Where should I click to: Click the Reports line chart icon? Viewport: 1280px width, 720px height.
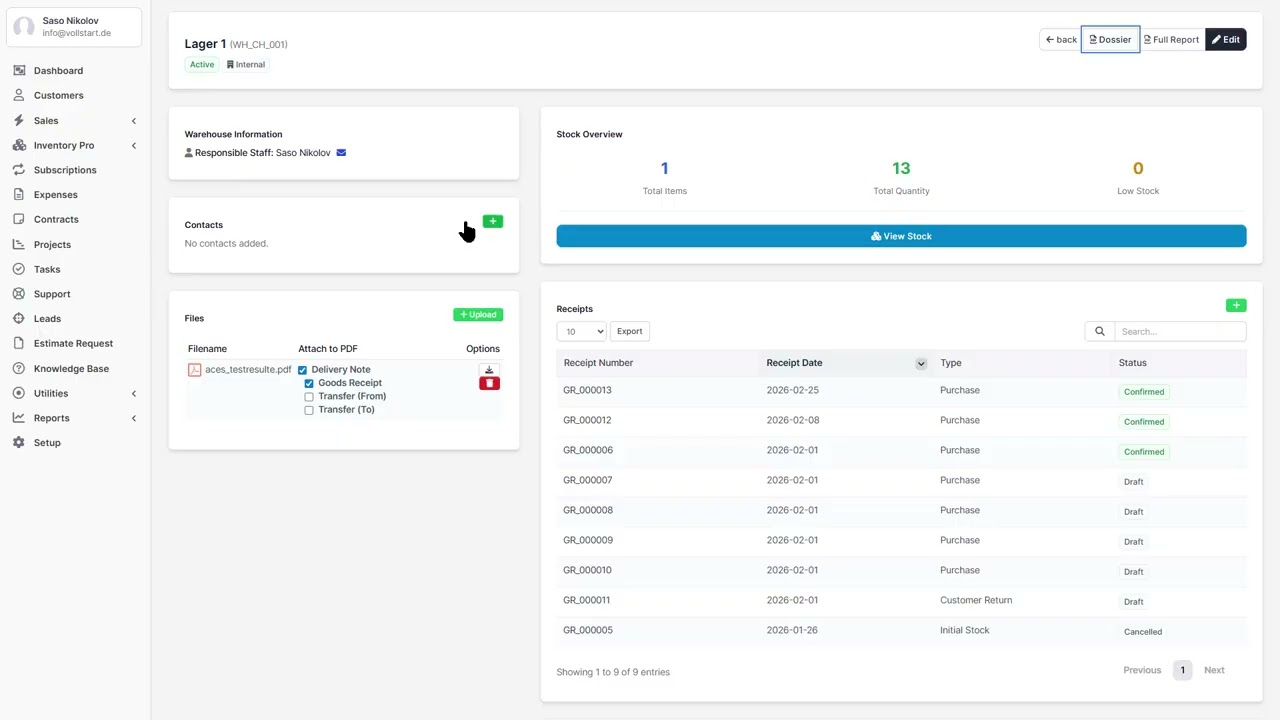click(x=19, y=418)
